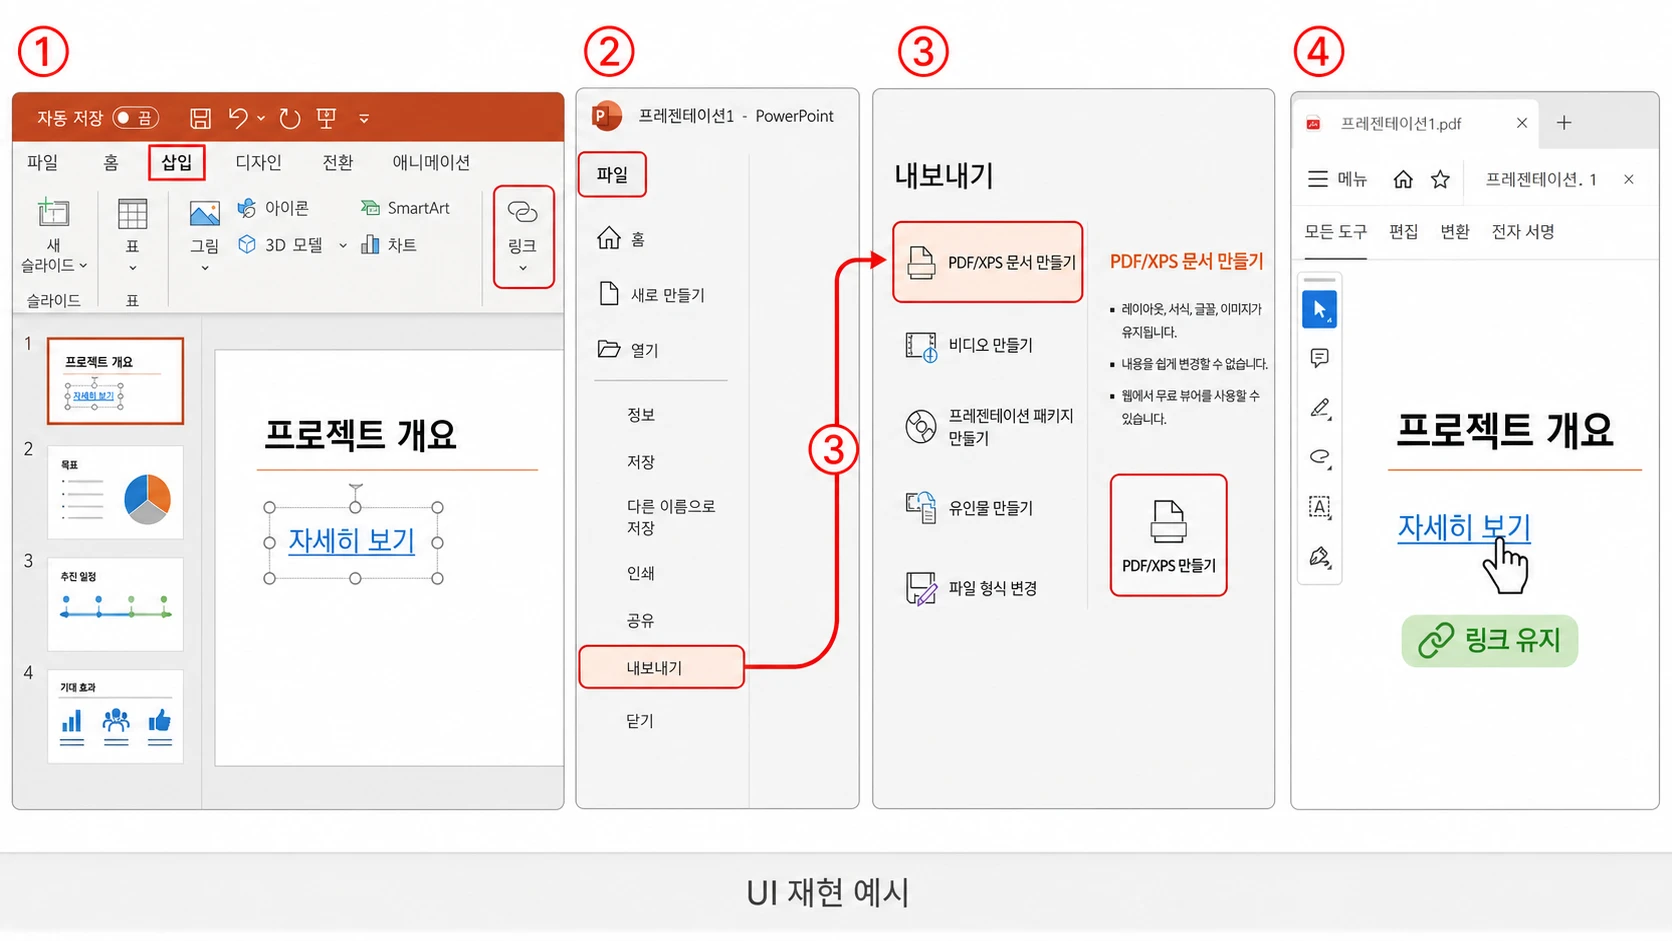Screen dimensions: 1672x941
Task: Select slide 4 thumbnail 기대 효과
Action: [x=115, y=716]
